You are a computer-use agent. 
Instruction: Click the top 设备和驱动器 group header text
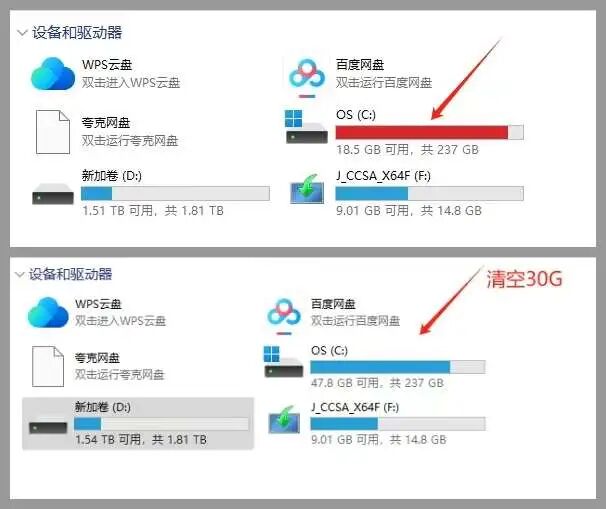(x=77, y=32)
